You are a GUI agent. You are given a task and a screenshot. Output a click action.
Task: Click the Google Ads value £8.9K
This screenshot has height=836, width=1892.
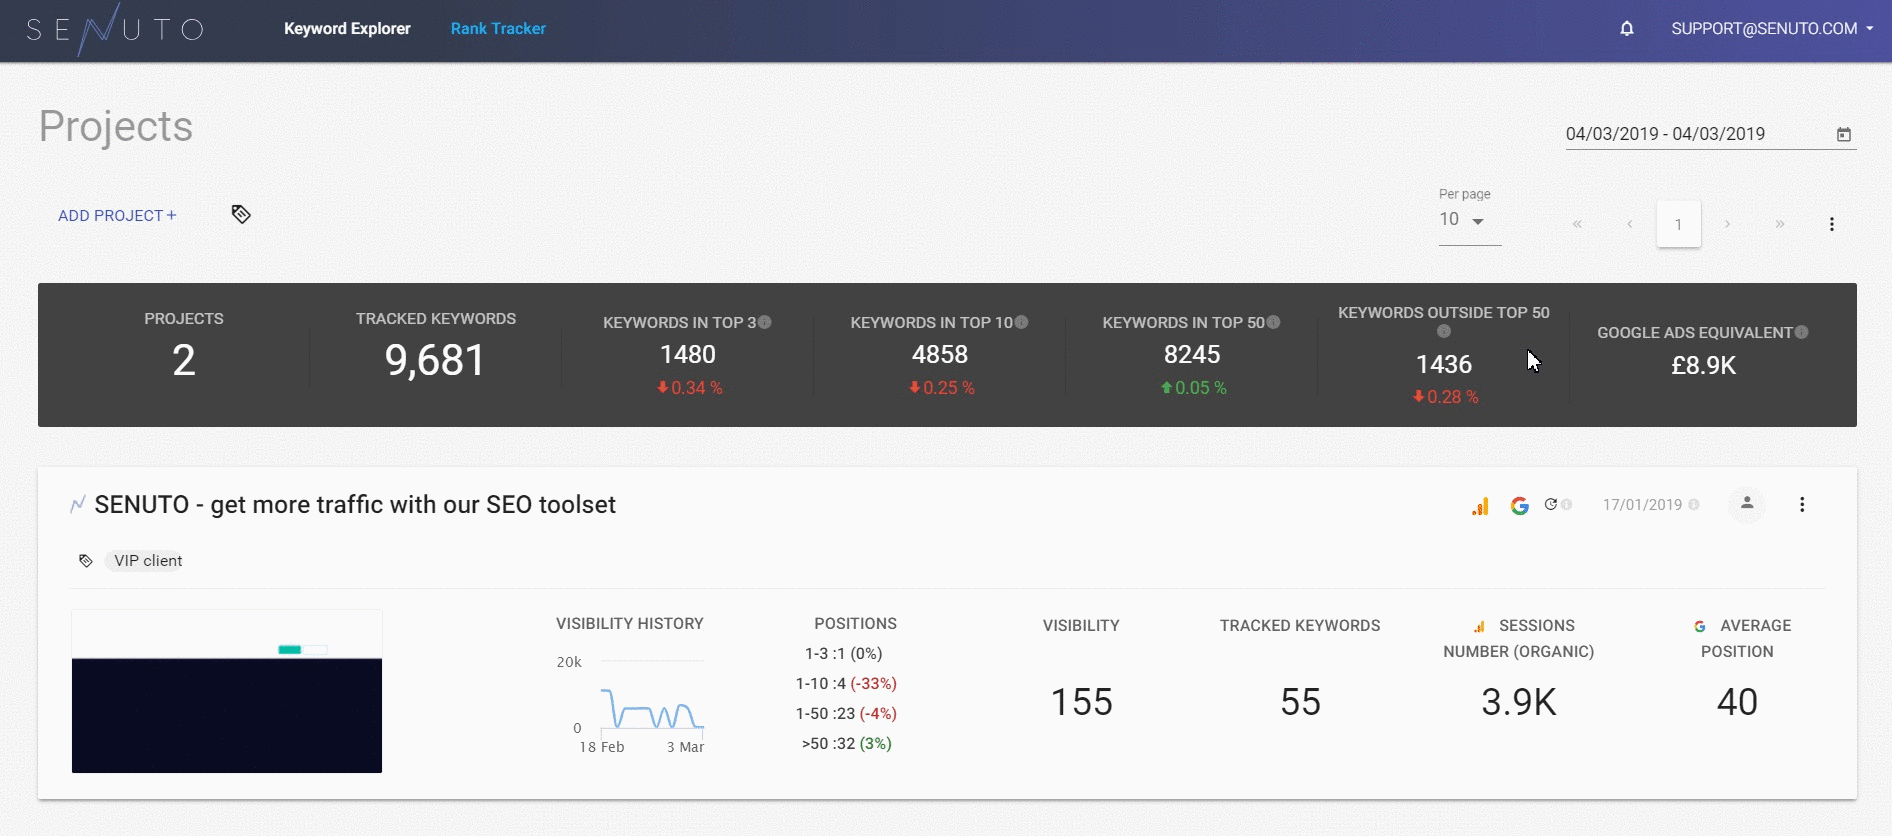pyautogui.click(x=1703, y=366)
